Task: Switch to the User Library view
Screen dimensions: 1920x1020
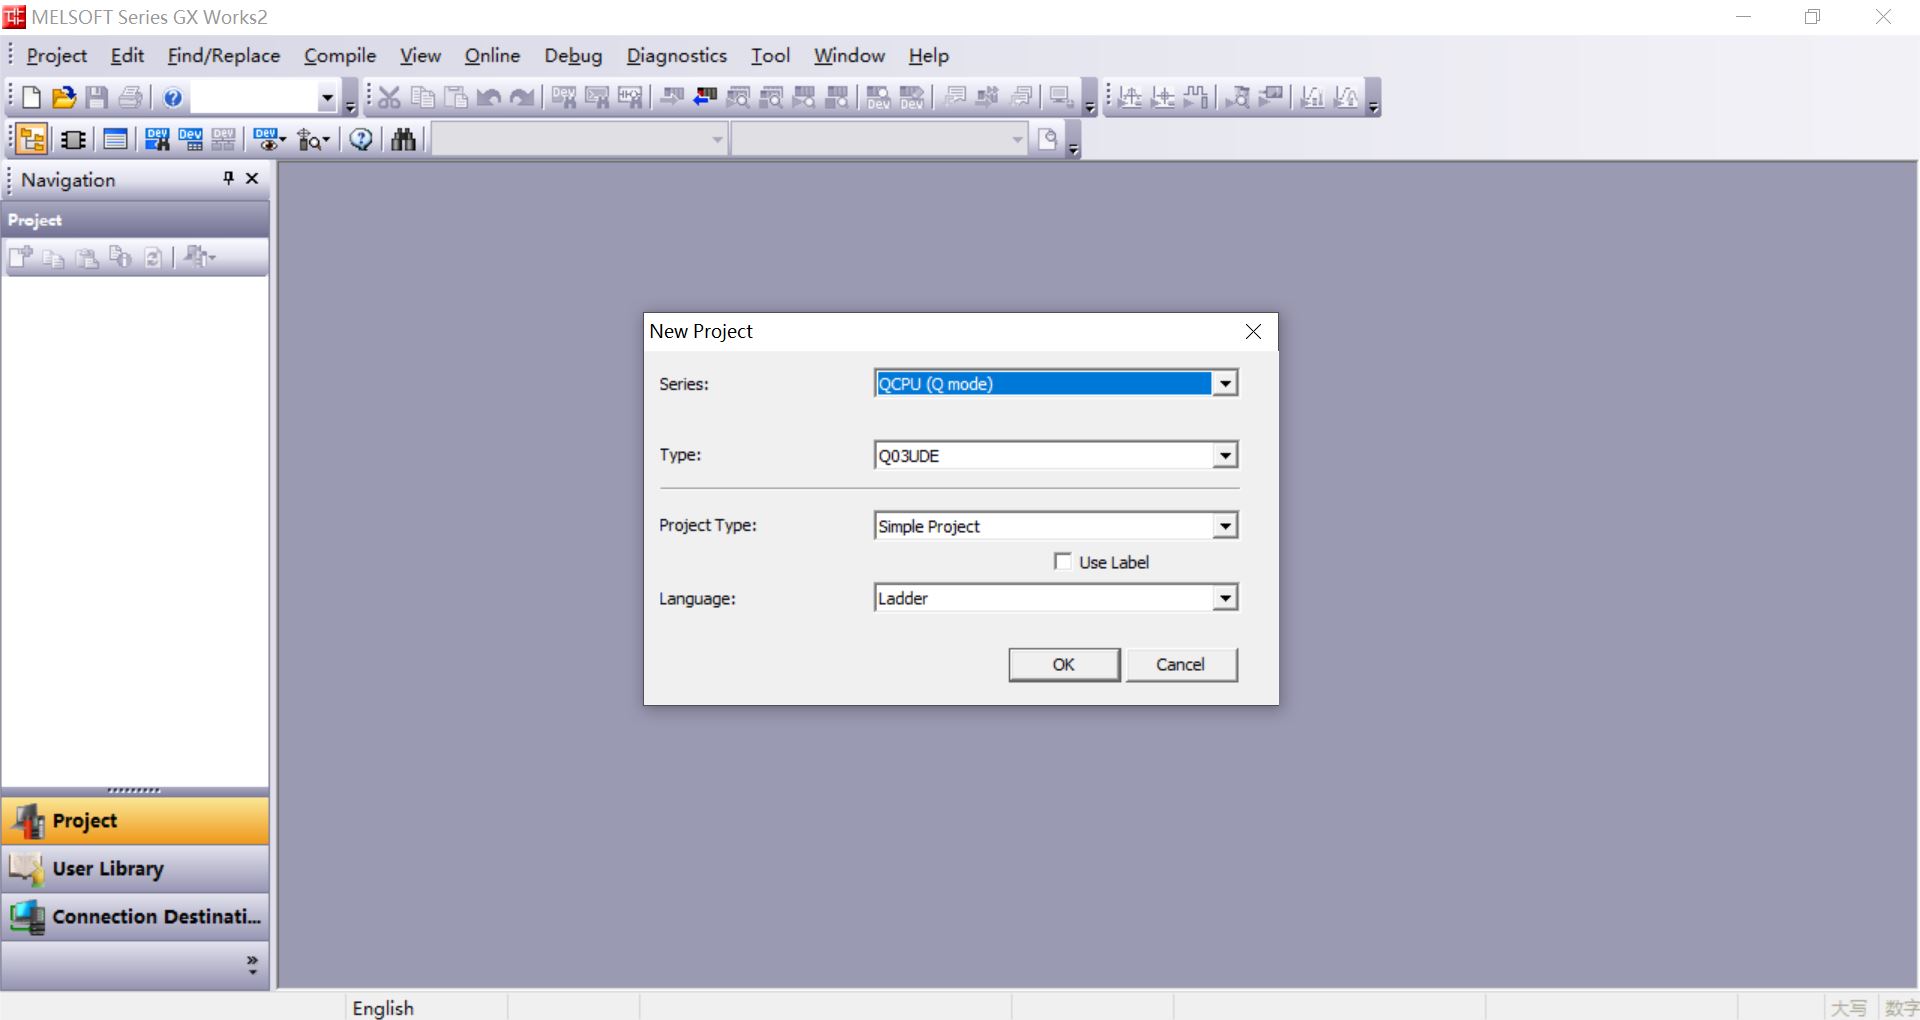Action: click(135, 869)
